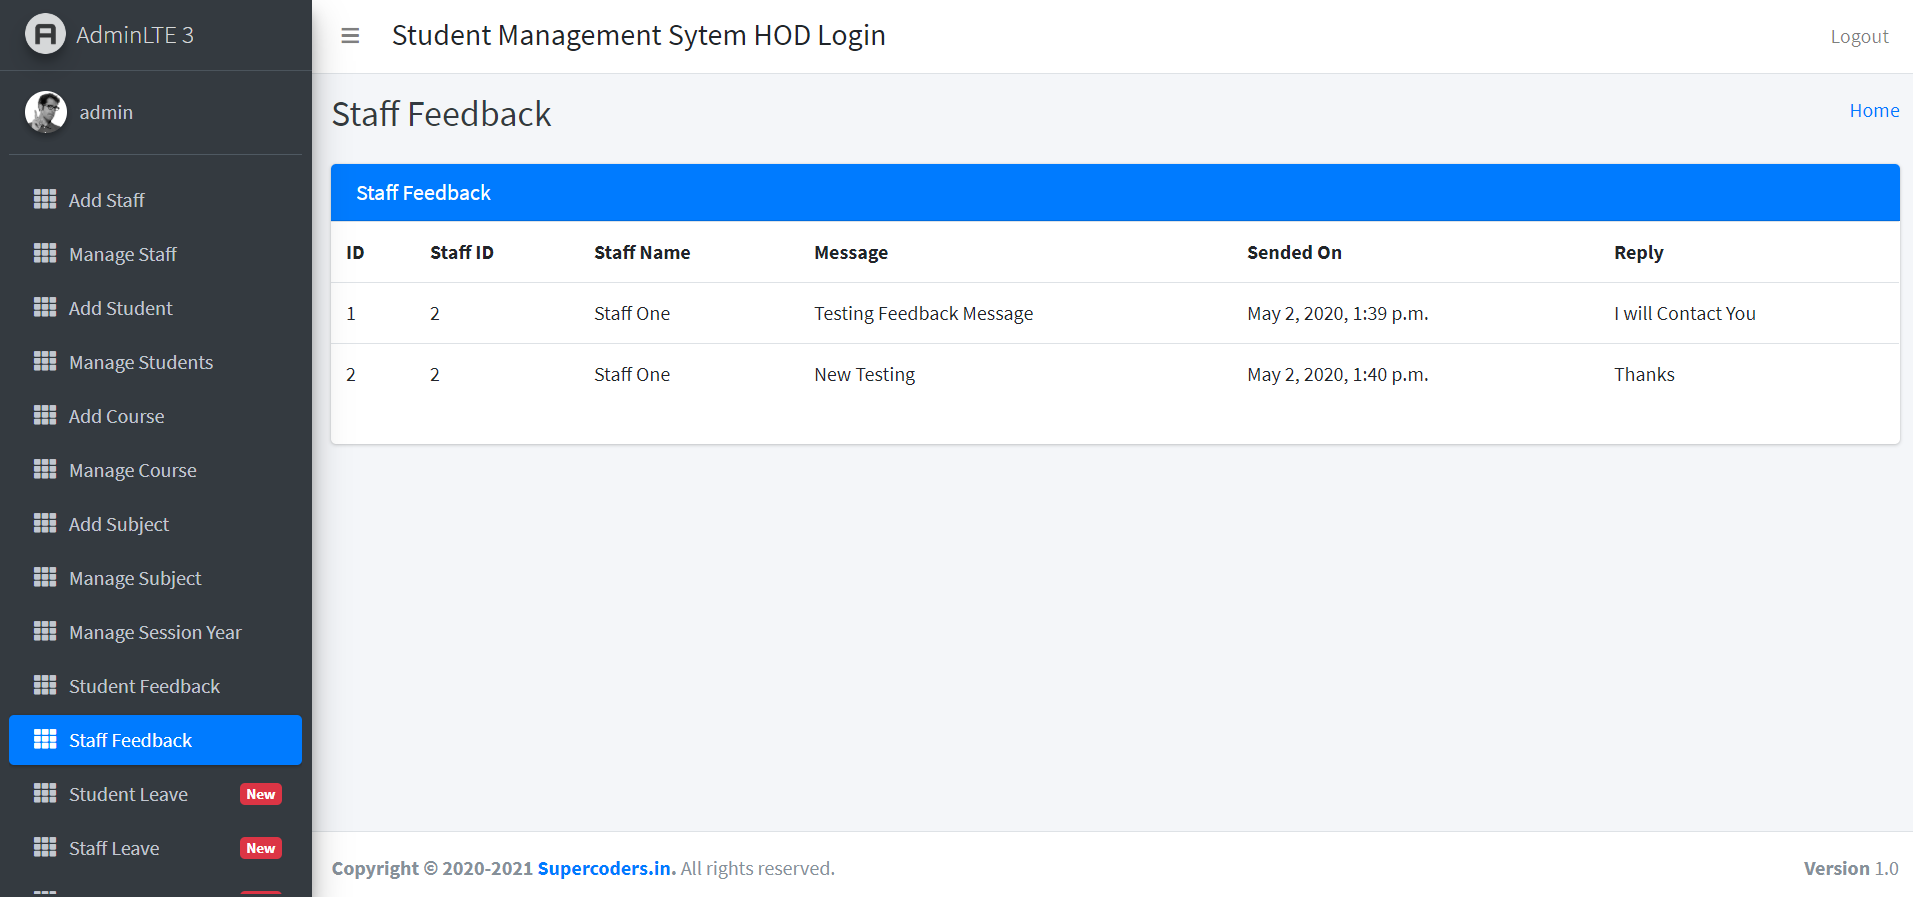
Task: Click the Staff Leave grid icon
Action: click(45, 847)
